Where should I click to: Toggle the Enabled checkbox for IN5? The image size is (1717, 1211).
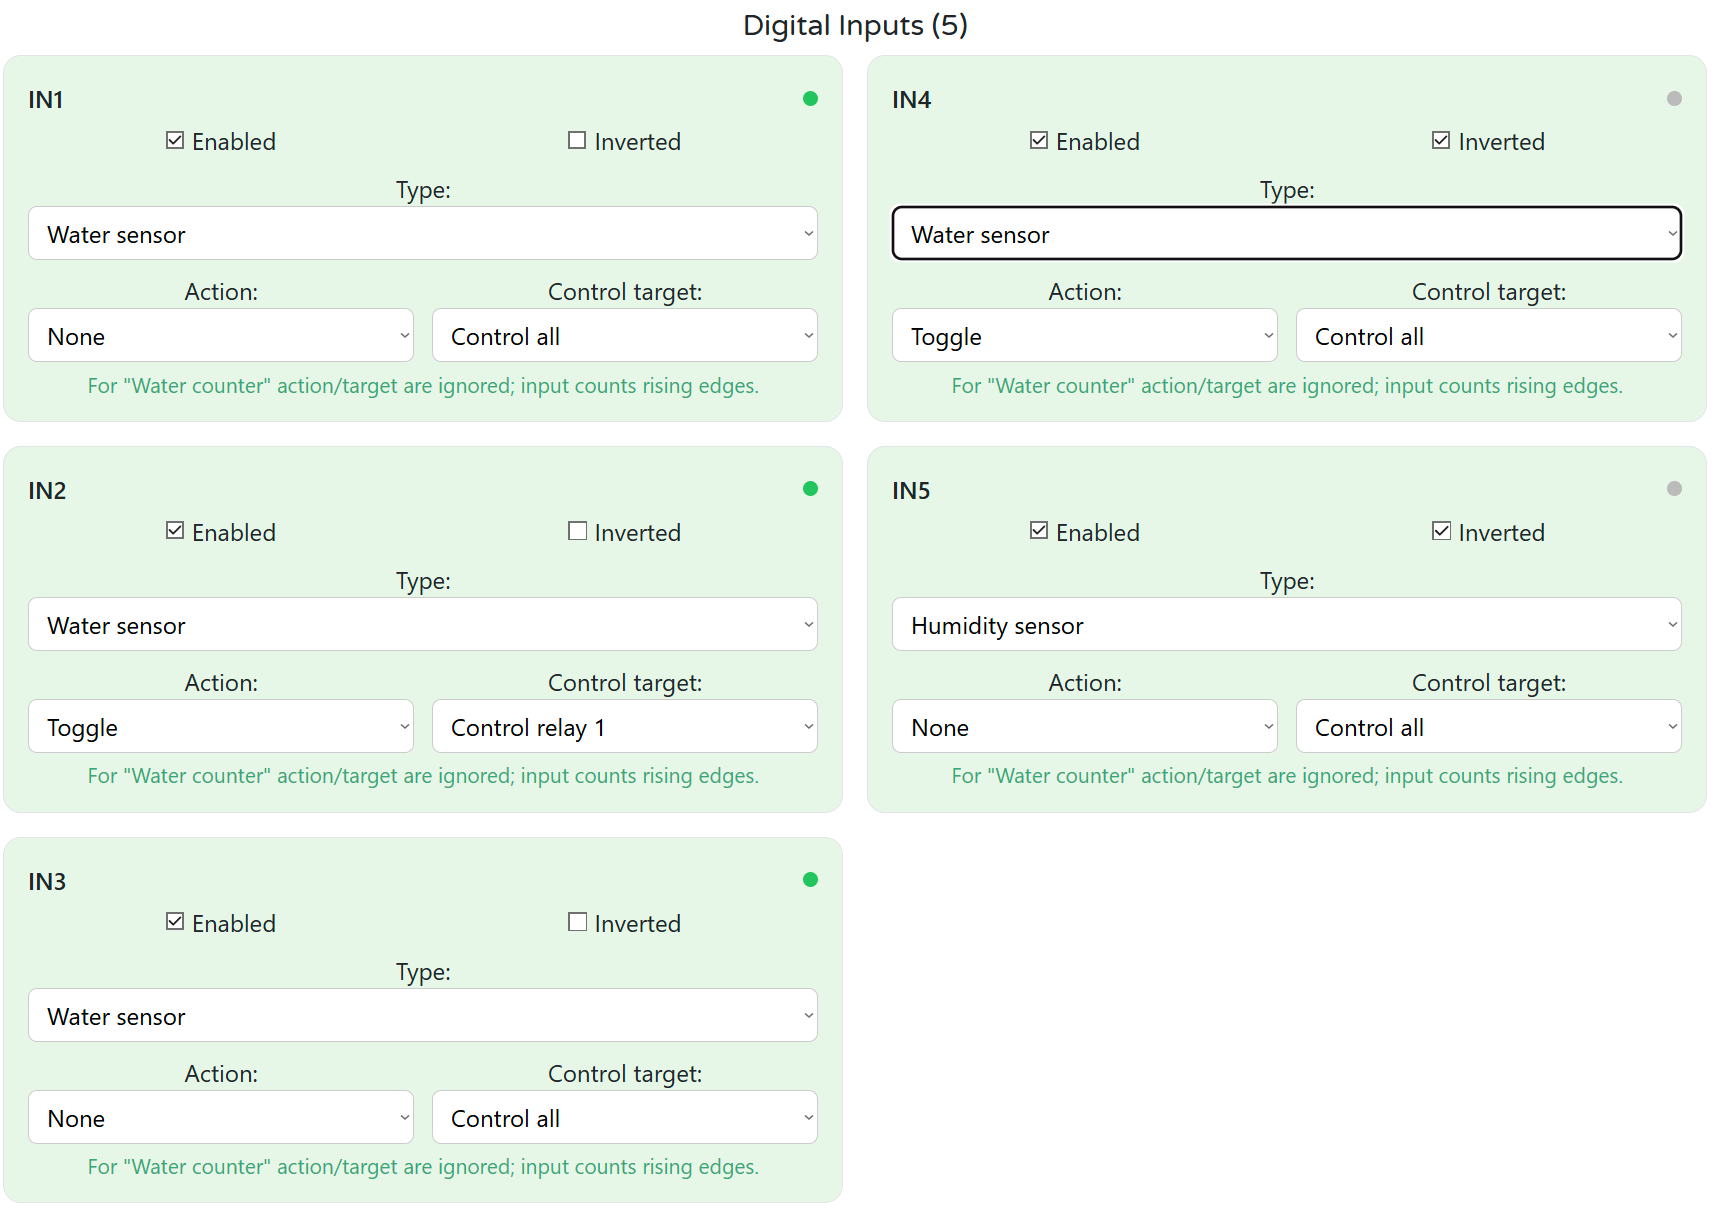point(1039,530)
